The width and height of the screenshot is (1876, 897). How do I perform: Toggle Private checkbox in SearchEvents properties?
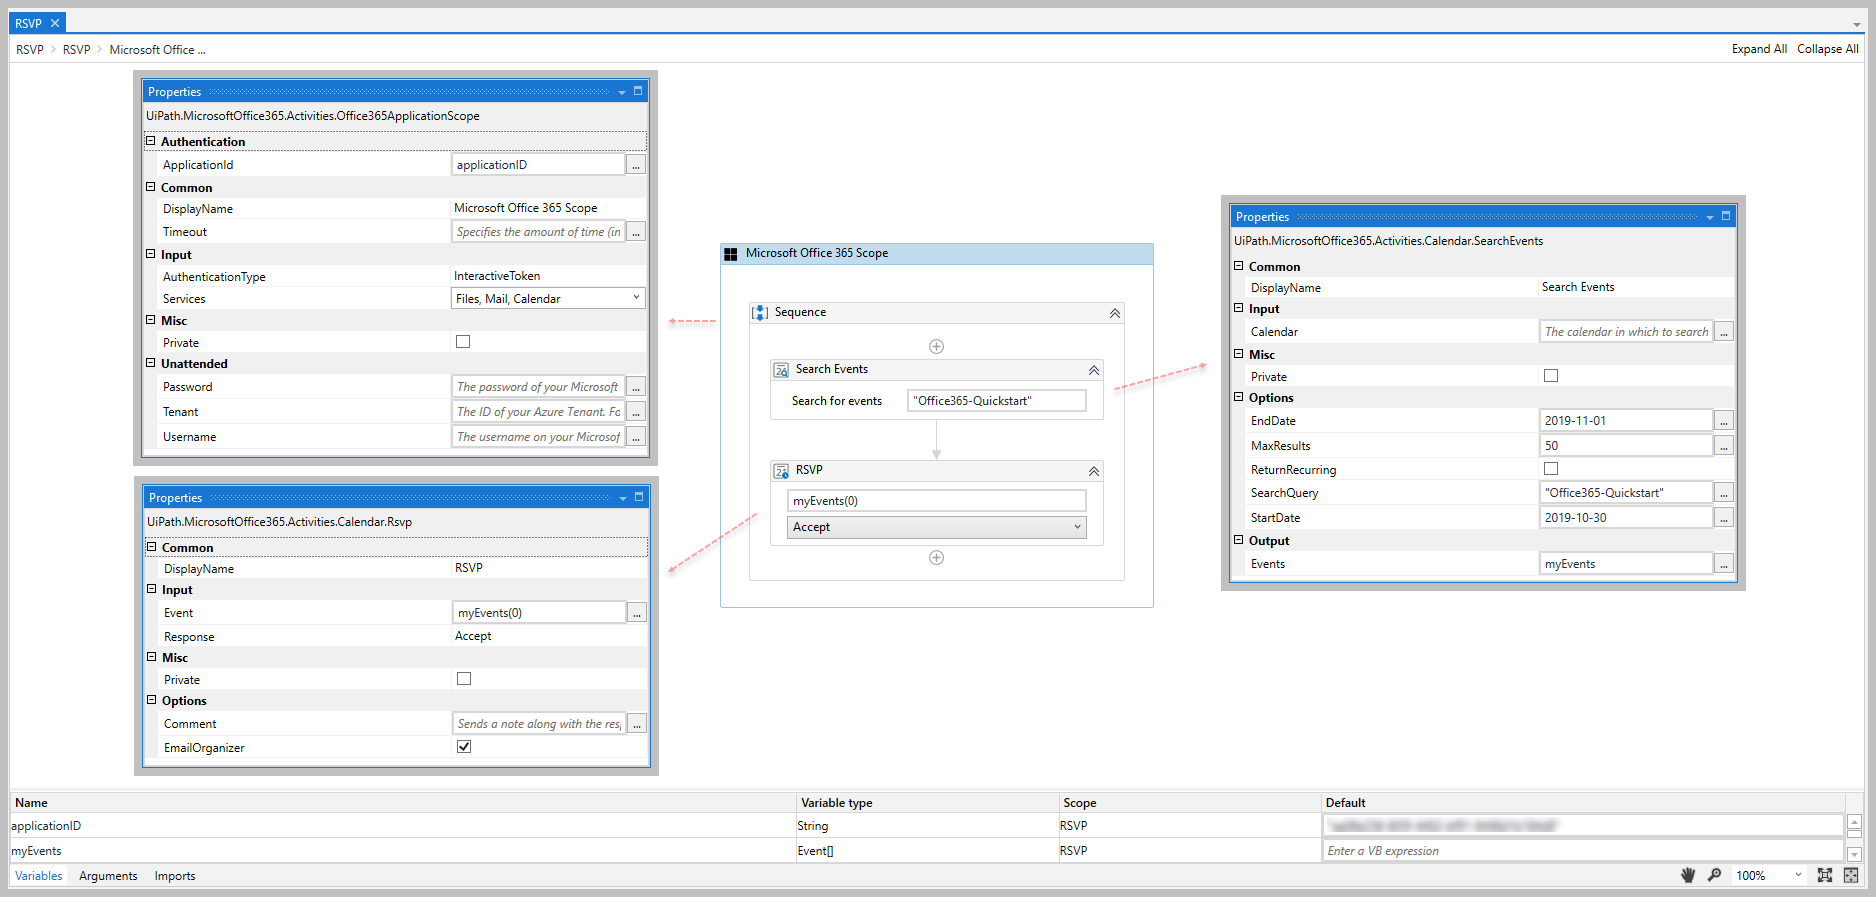(1551, 376)
